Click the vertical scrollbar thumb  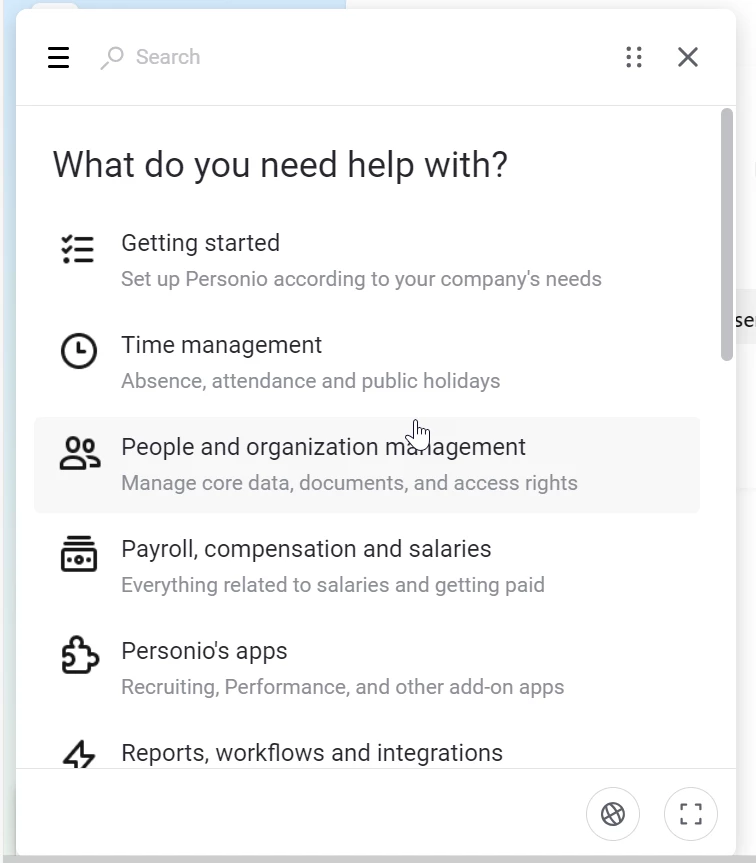(727, 235)
